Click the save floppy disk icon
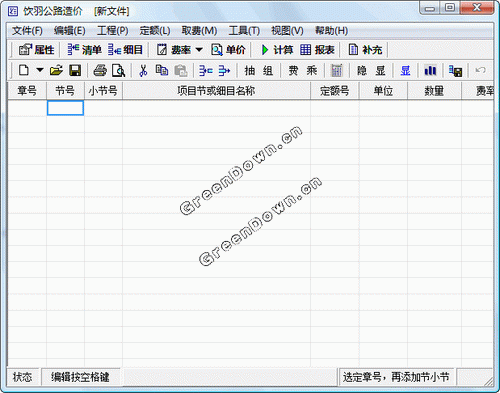 pos(75,70)
